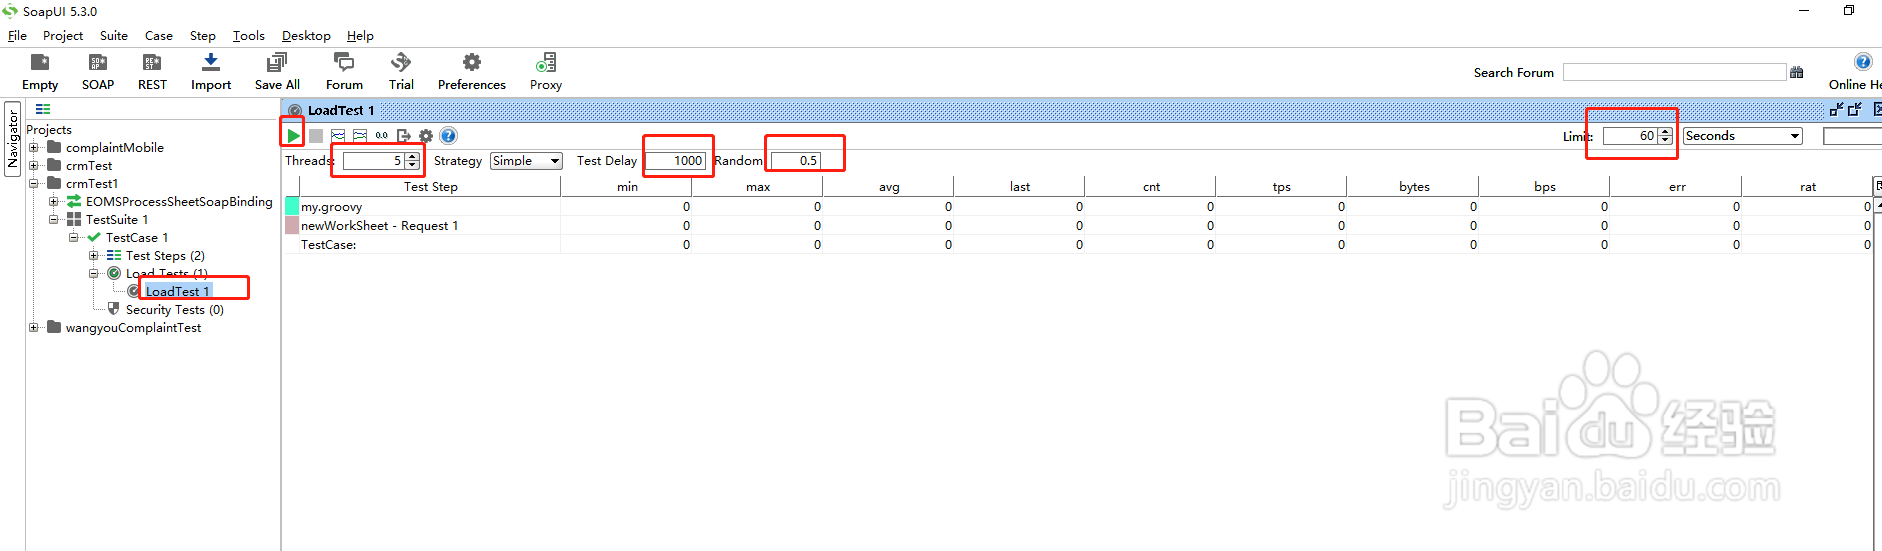Expand wangyouComplaintTest project node
Image resolution: width=1882 pixels, height=551 pixels.
tap(33, 327)
